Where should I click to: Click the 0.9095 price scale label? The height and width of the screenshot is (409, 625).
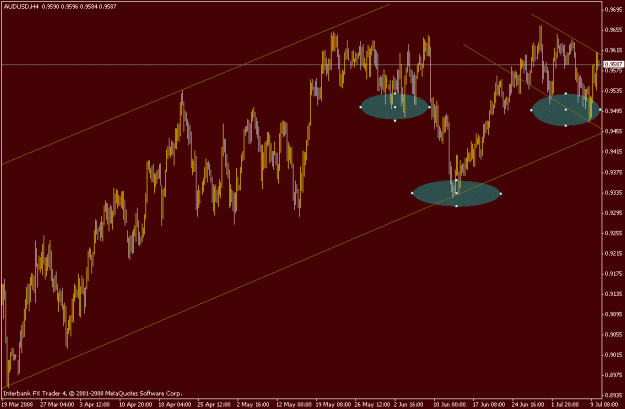tap(614, 314)
